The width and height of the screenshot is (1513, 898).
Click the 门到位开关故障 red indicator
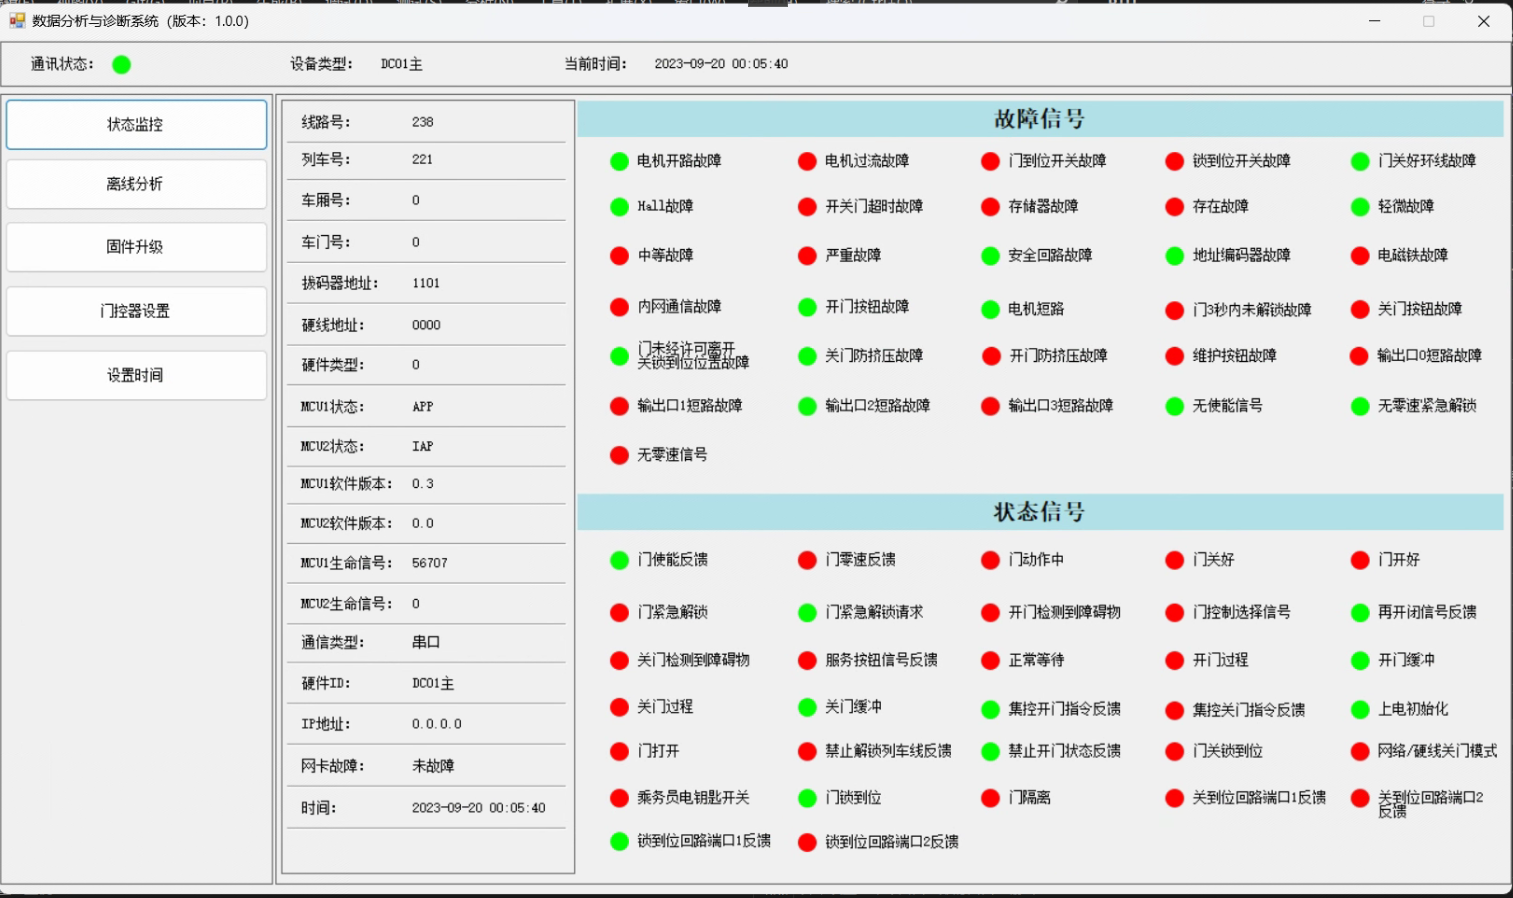[x=990, y=161]
